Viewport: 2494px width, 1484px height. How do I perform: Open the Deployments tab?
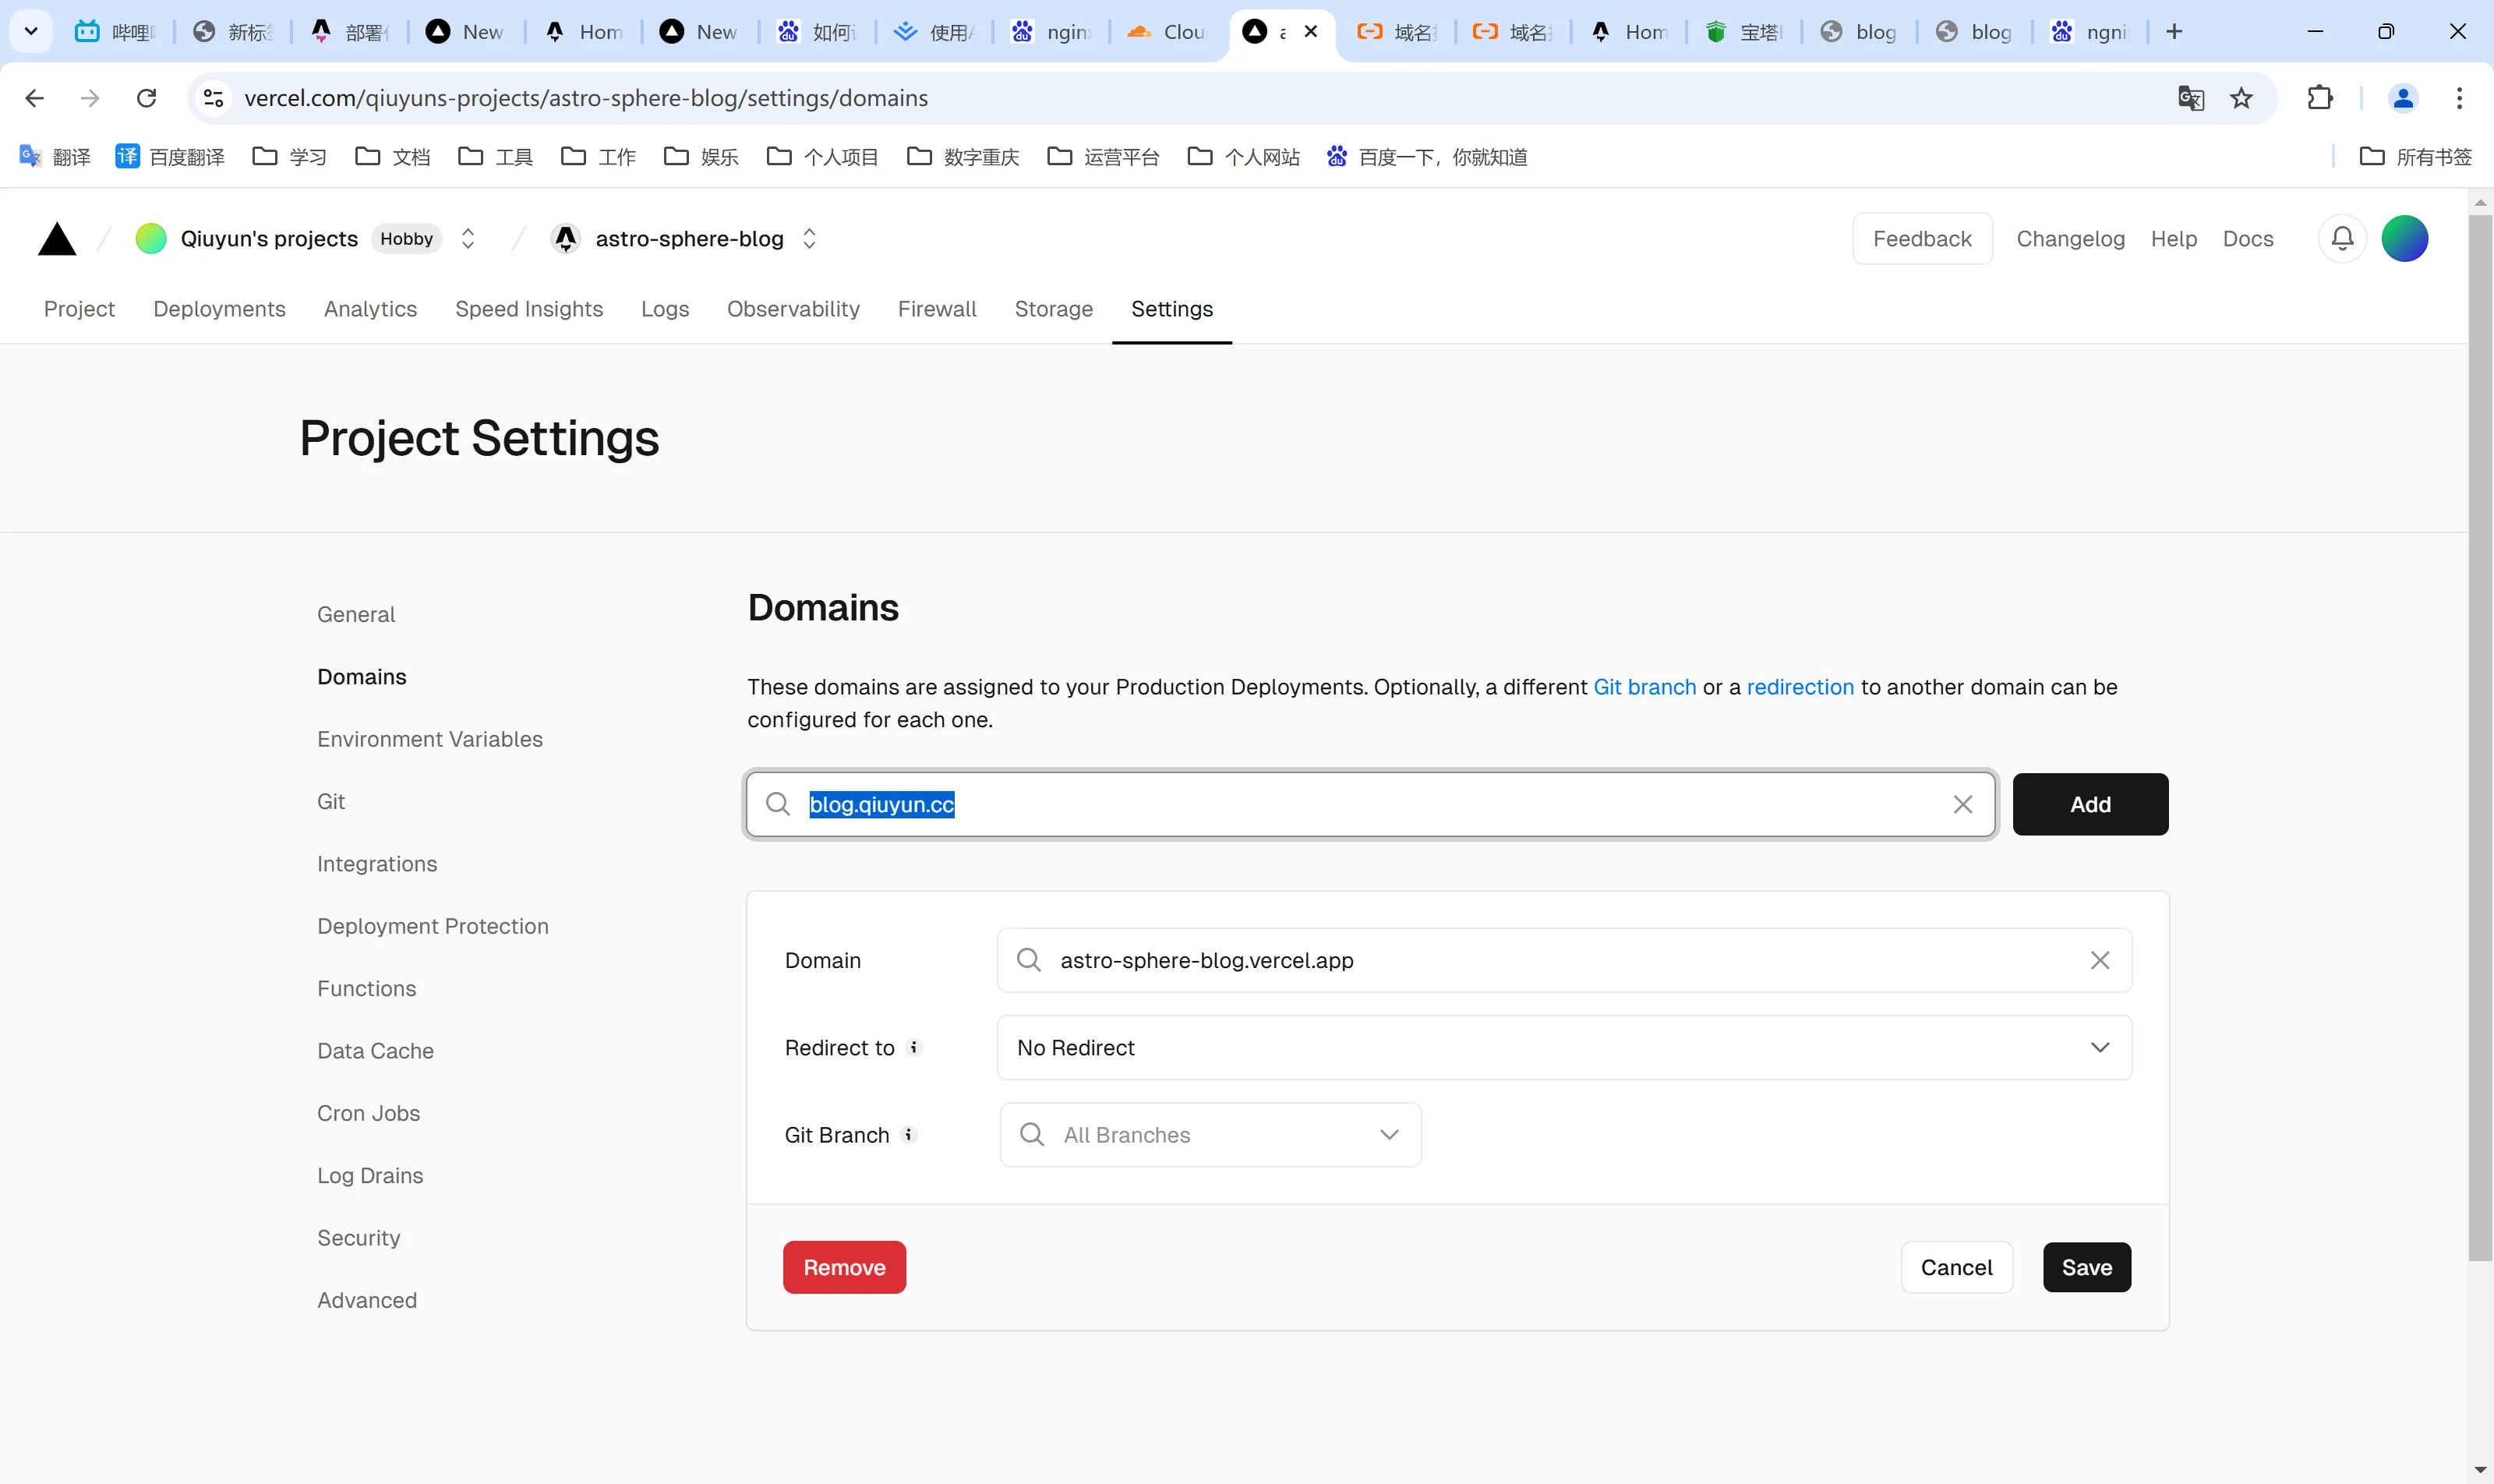[219, 309]
